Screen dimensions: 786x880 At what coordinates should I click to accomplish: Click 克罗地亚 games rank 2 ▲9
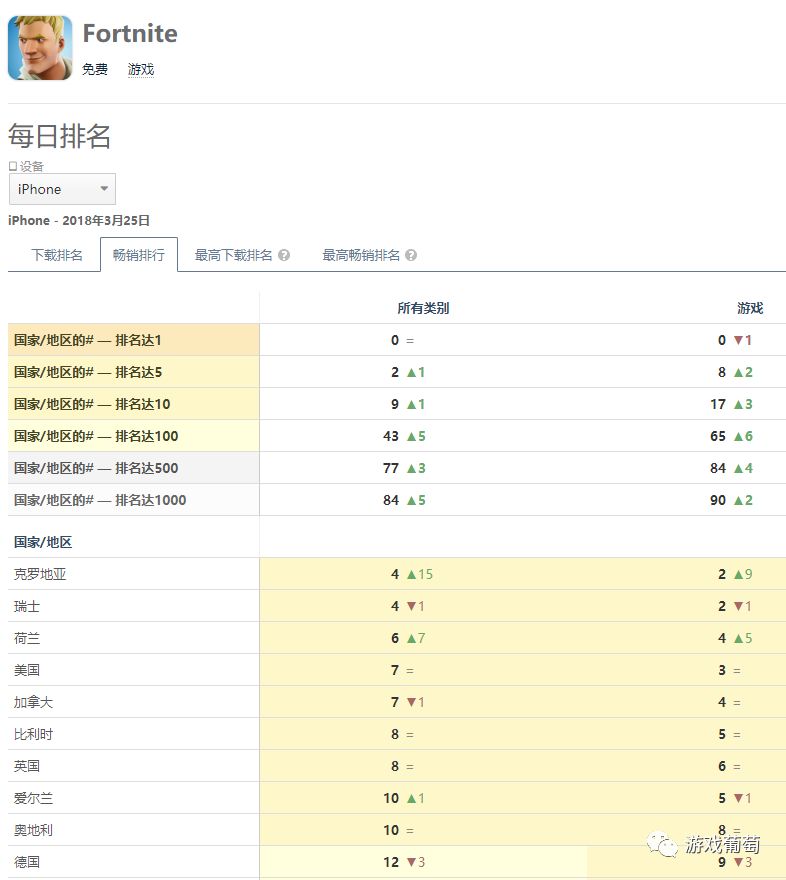tap(735, 574)
